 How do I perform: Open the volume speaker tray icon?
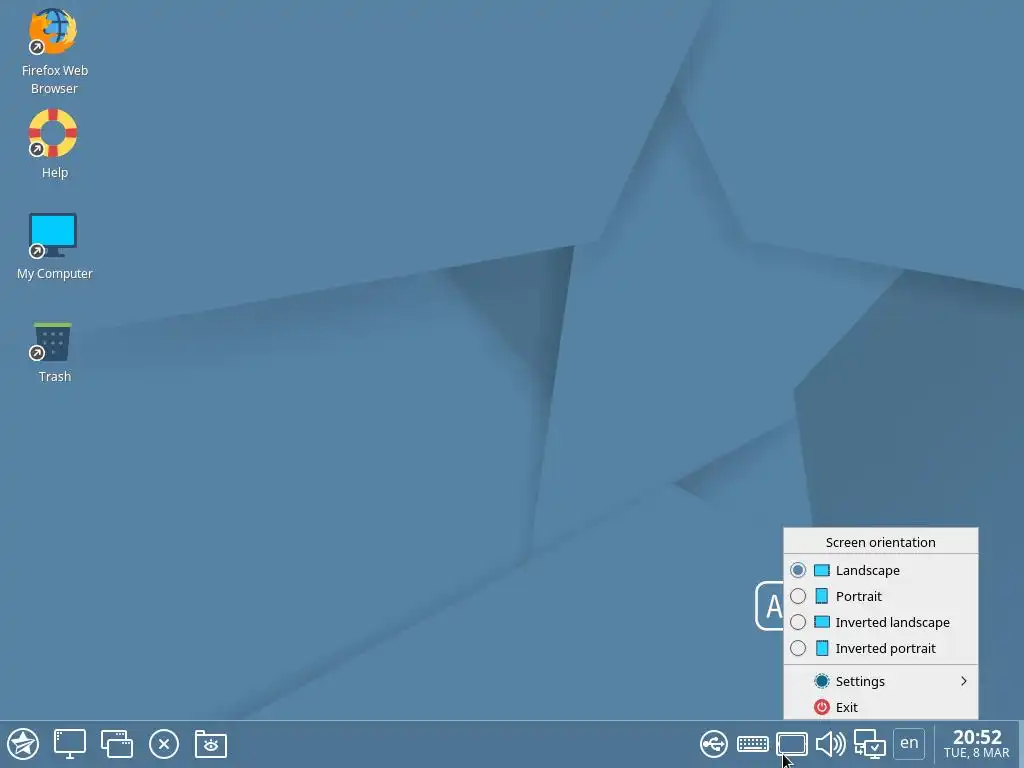coord(831,744)
